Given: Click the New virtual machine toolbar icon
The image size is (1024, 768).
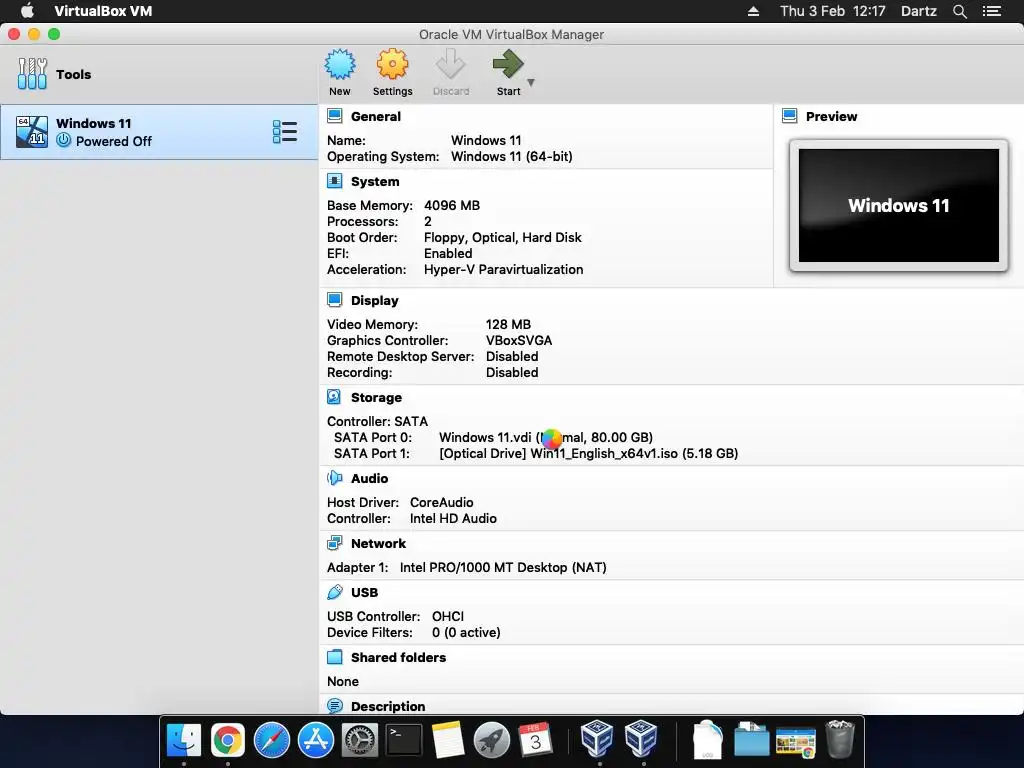Looking at the screenshot, I should click(340, 72).
